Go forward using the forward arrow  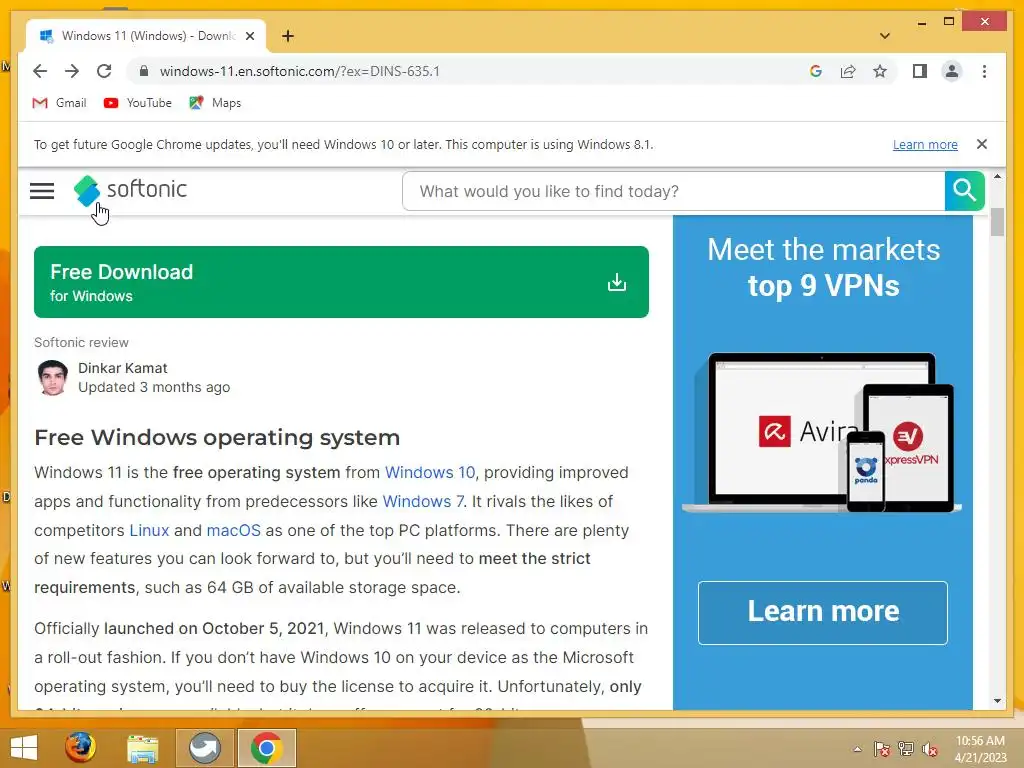(x=72, y=71)
